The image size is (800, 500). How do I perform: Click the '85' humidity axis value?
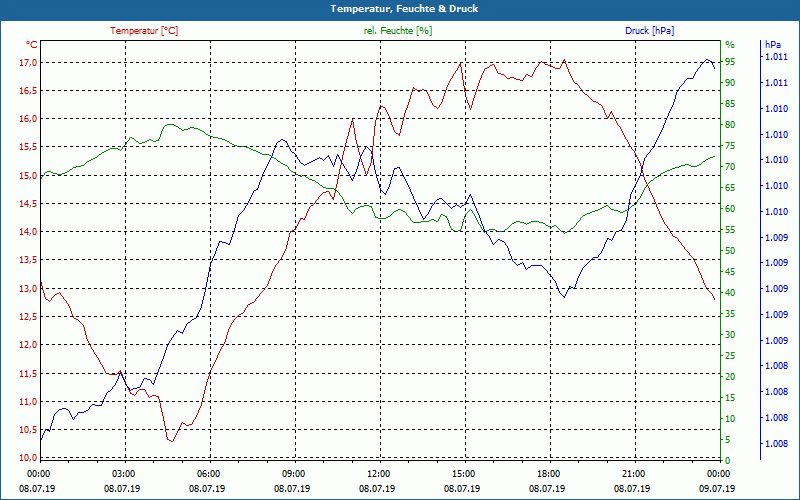point(730,104)
